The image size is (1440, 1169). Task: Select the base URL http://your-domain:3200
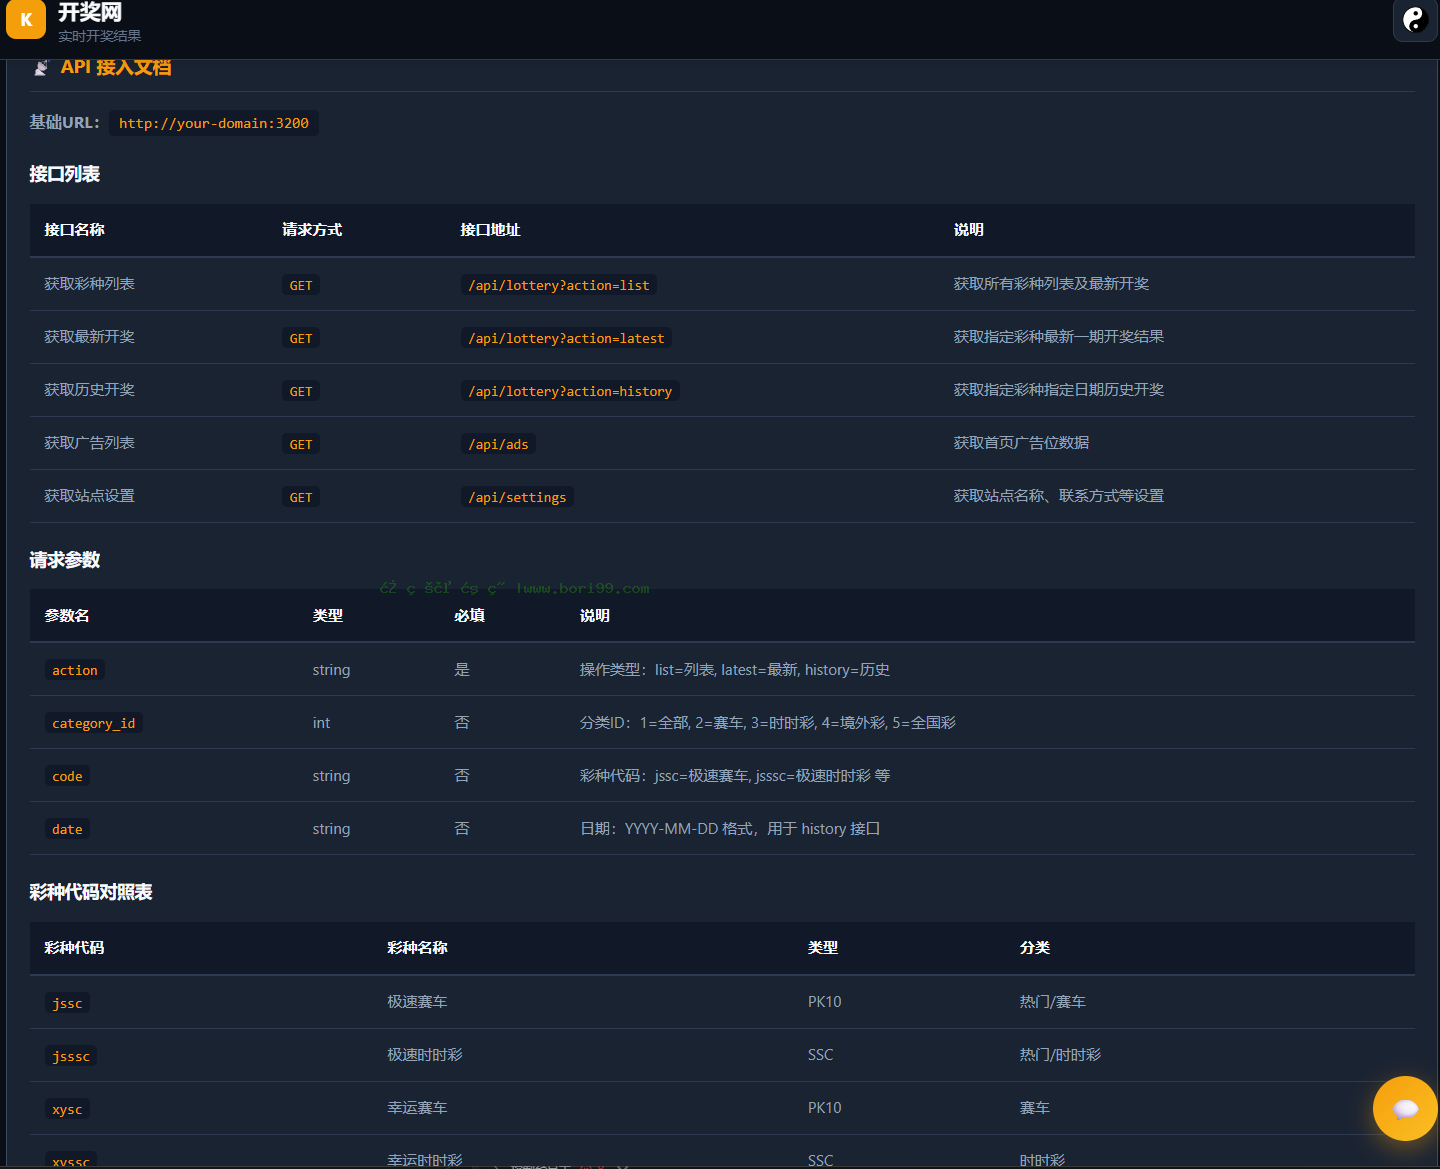[213, 123]
